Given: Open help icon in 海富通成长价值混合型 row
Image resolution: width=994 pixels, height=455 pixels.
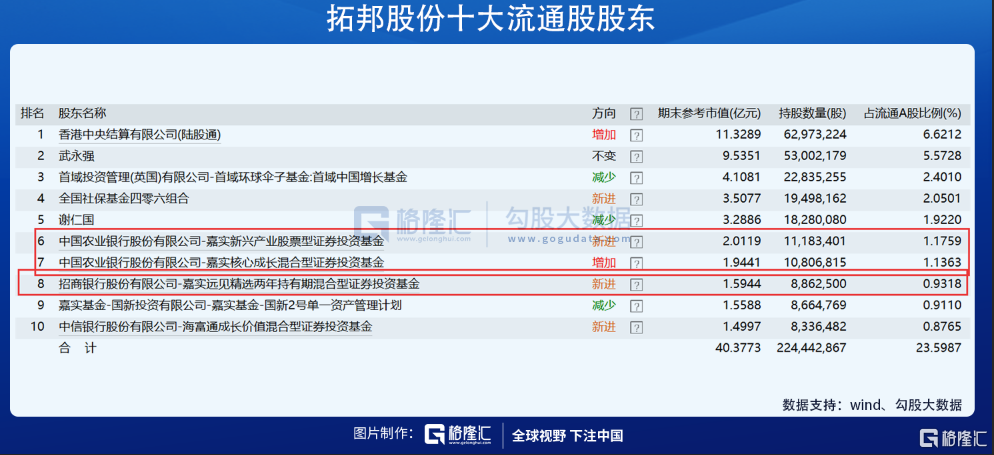Looking at the screenshot, I should (x=636, y=328).
